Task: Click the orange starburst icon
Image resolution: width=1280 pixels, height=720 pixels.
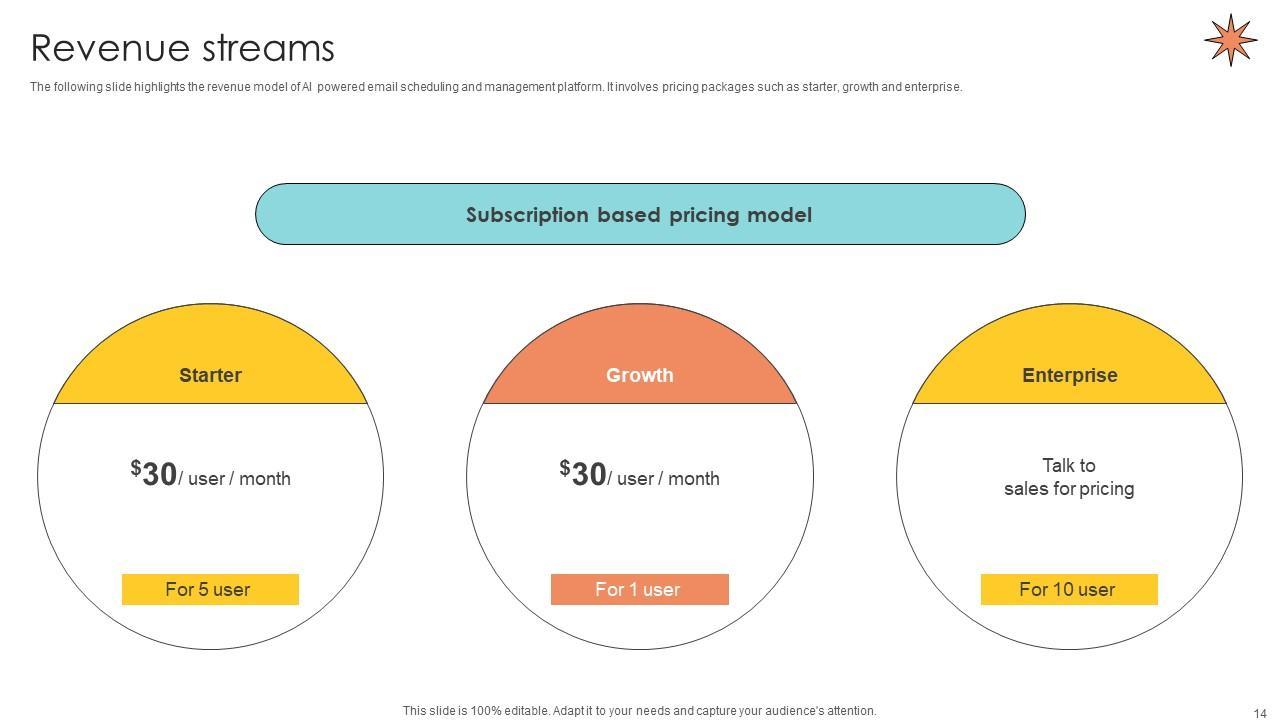Action: (x=1230, y=40)
